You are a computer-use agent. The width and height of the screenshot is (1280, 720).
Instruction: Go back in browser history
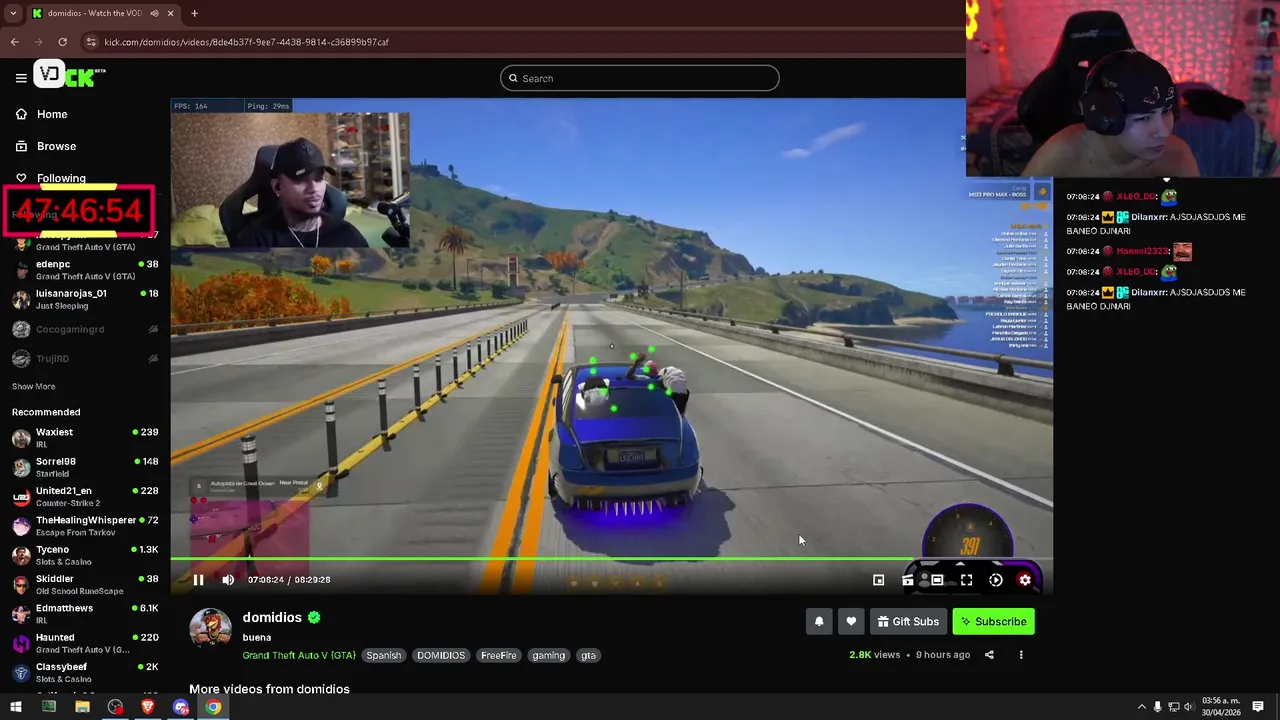pyautogui.click(x=14, y=42)
